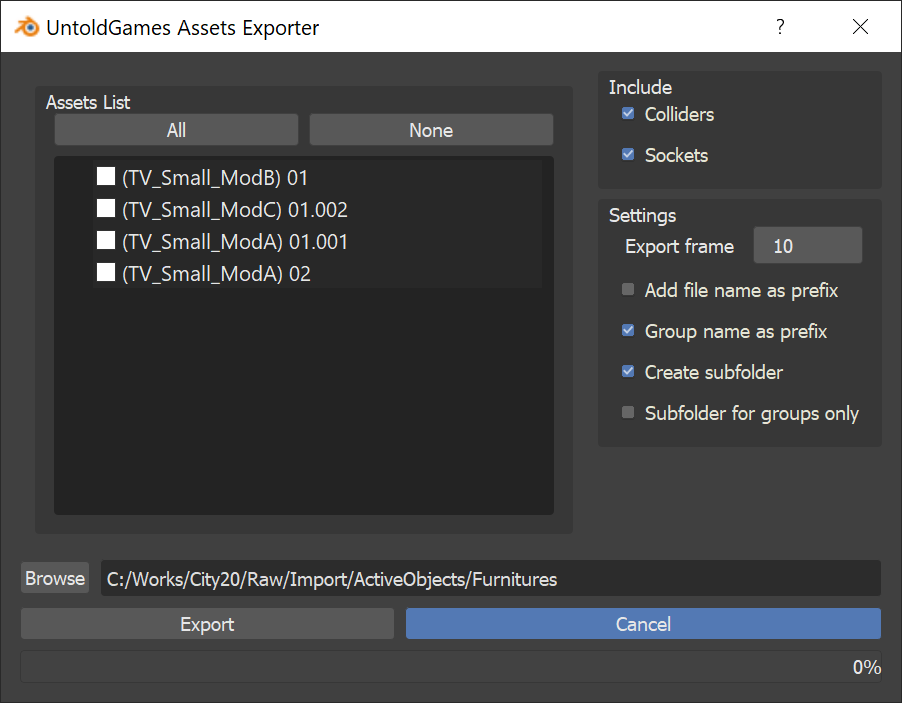
Task: Cancel the export dialog
Action: (643, 624)
